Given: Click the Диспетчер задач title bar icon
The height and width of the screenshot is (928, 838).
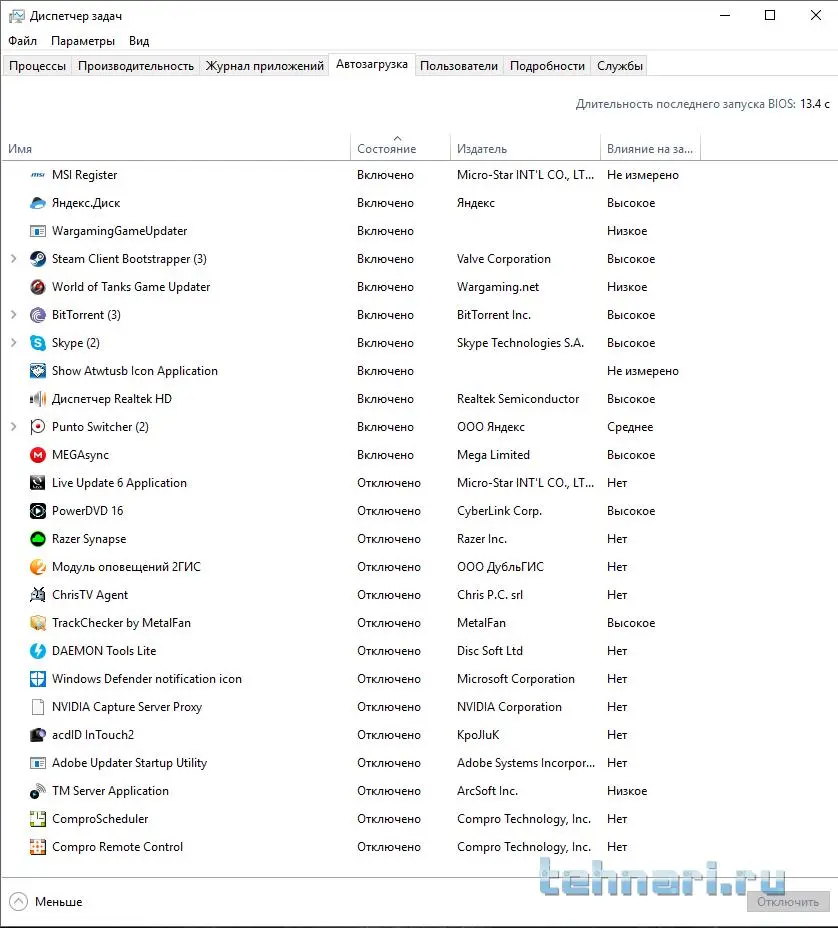Looking at the screenshot, I should (17, 16).
